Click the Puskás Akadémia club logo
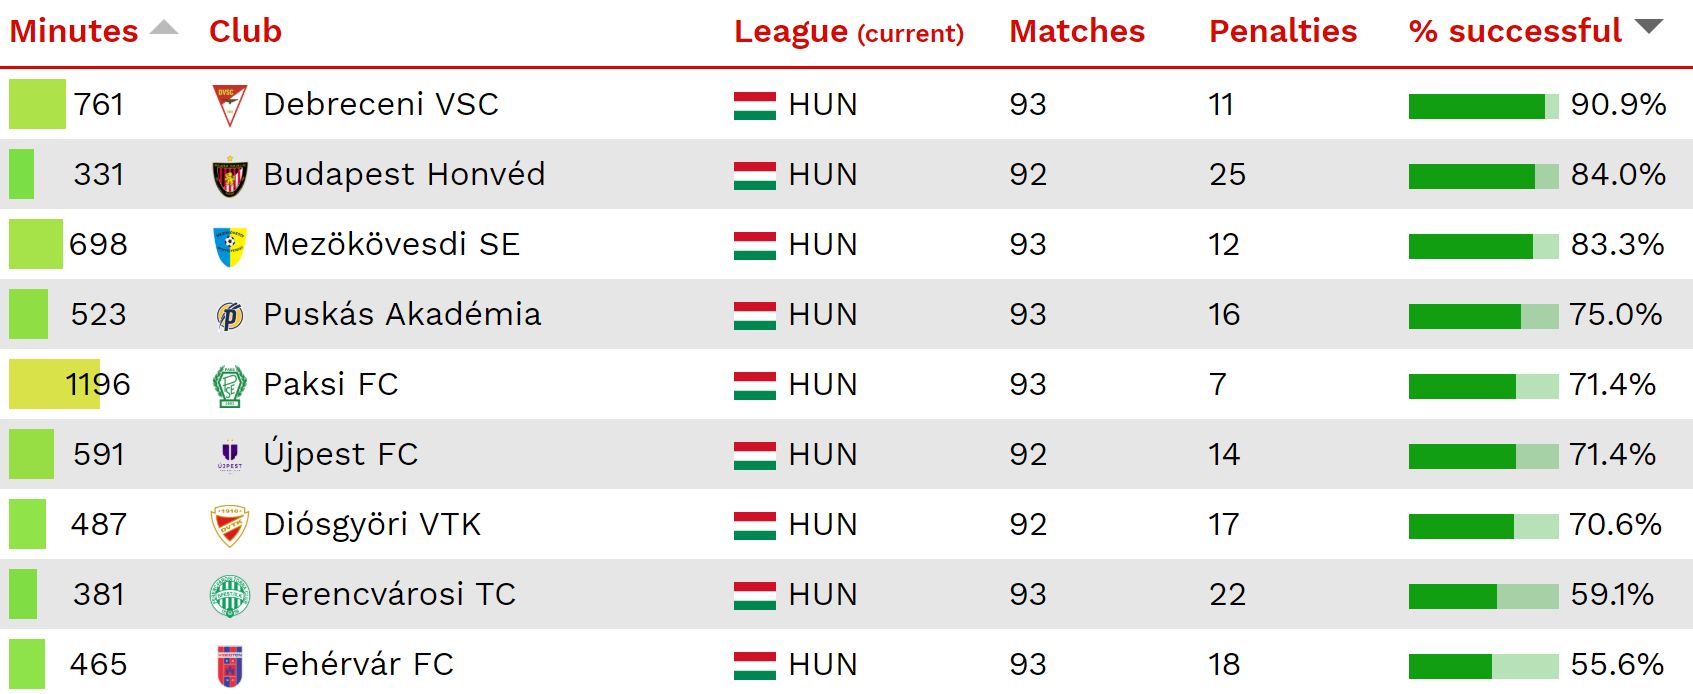The height and width of the screenshot is (694, 1693). coord(230,316)
